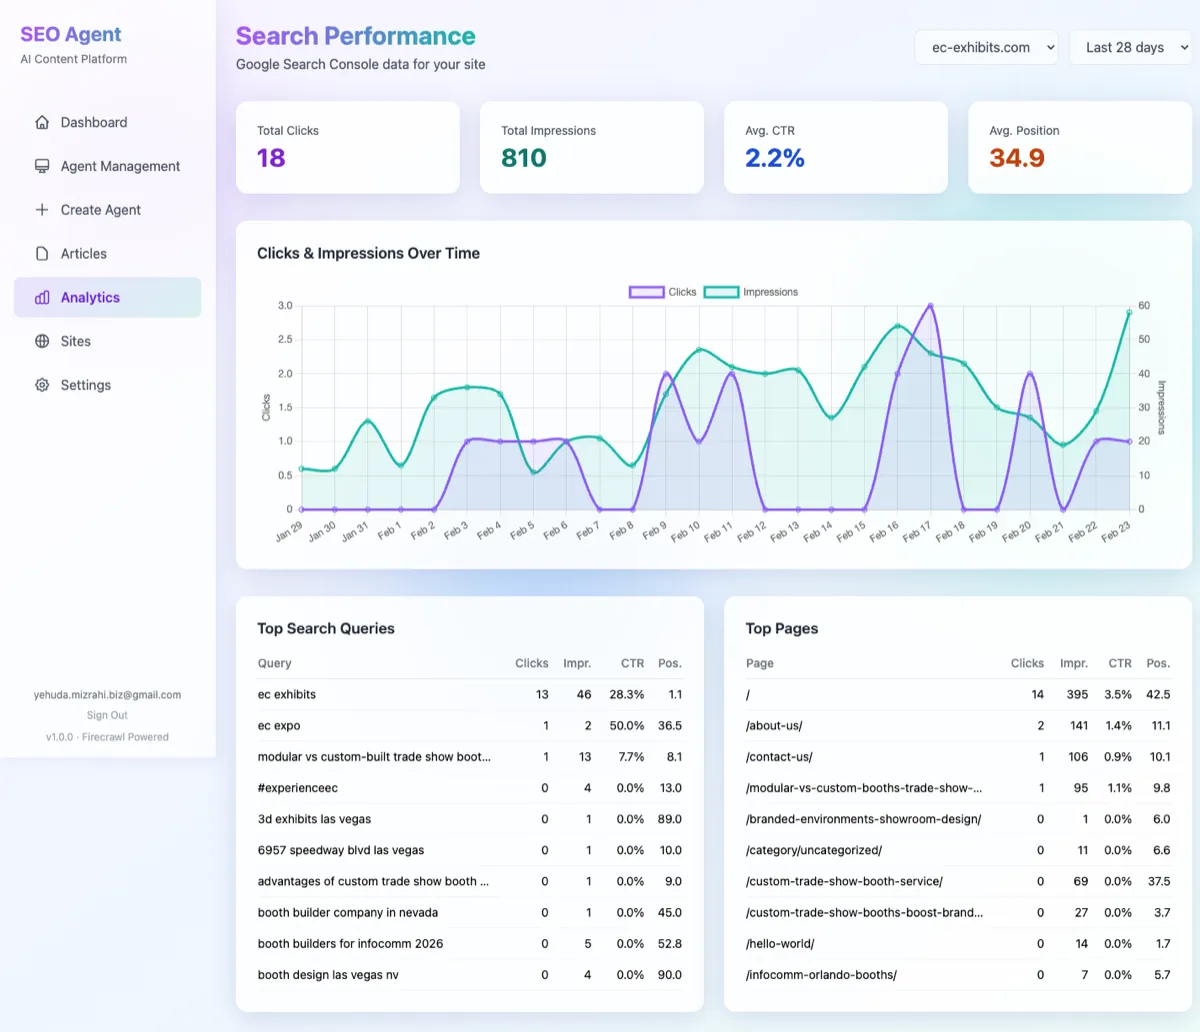Click the SEO Agent platform logo
1200x1032 pixels.
click(70, 34)
